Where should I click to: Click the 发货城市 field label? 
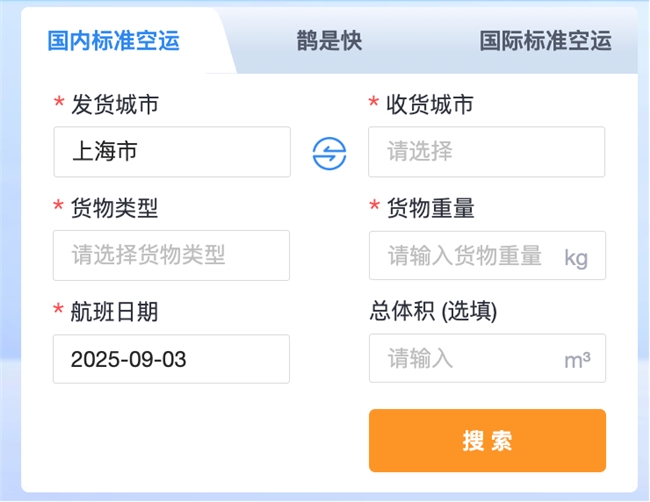click(x=114, y=104)
